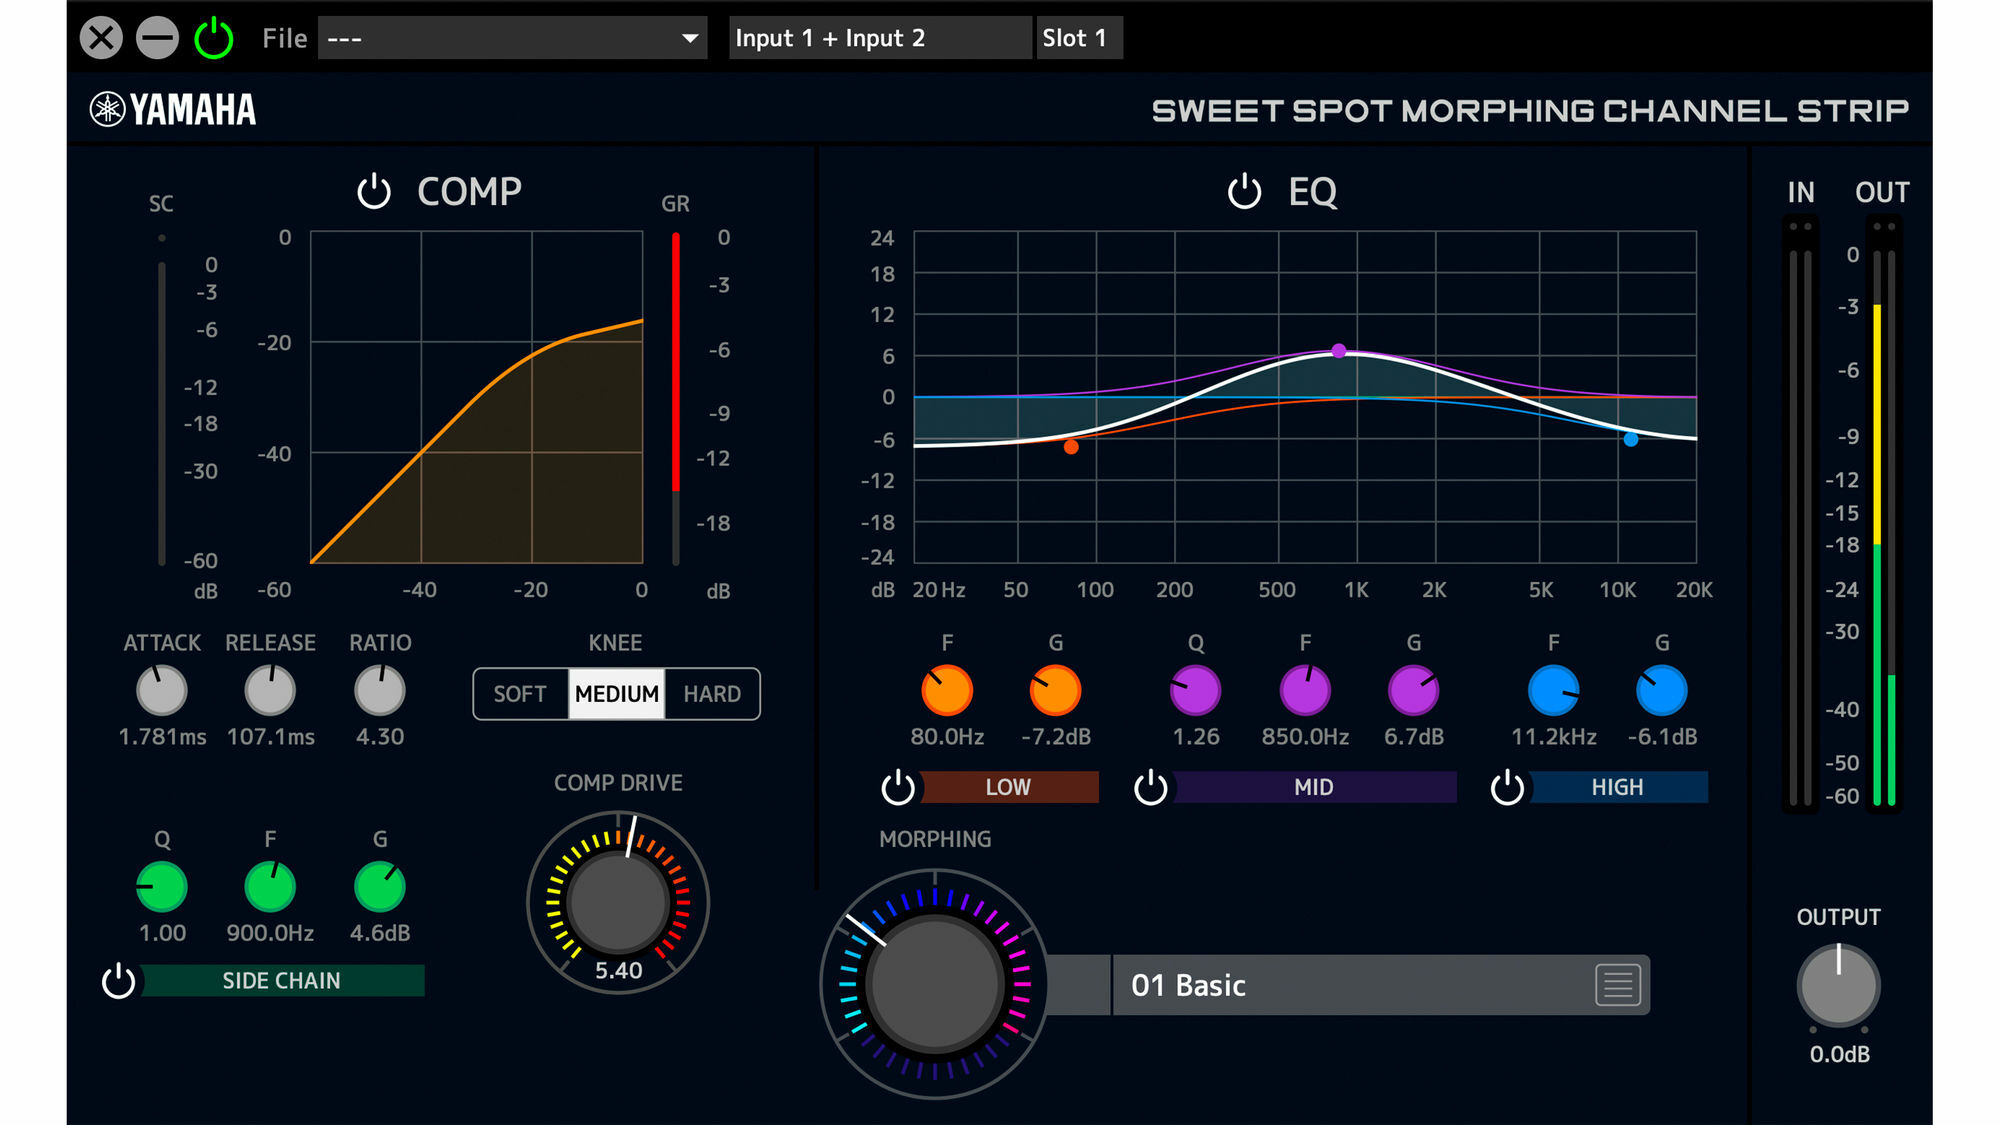Click the 1.781ms attack value

coord(162,737)
